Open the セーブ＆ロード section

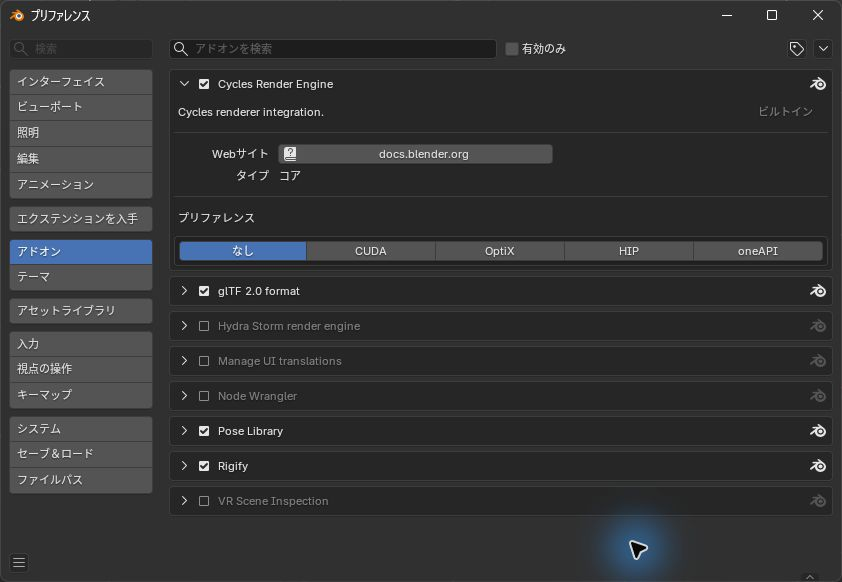pos(81,454)
